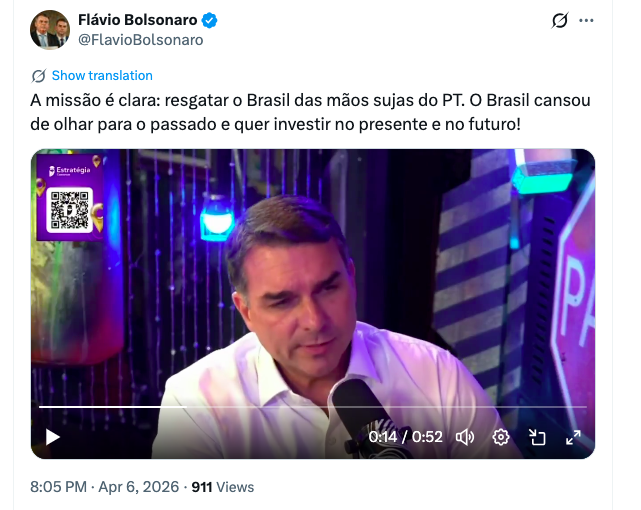The width and height of the screenshot is (641, 510).
Task: Click the Estratégia logo in the video corner
Action: pos(69,170)
